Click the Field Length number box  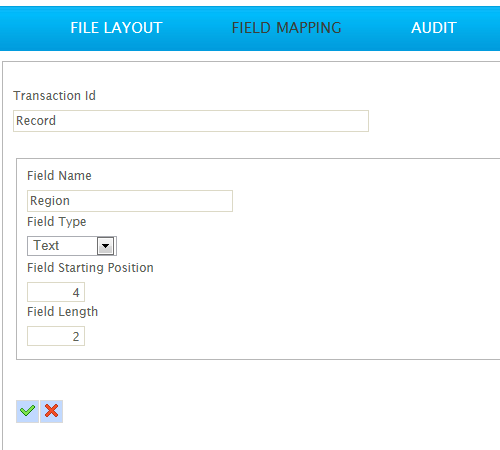pos(56,336)
